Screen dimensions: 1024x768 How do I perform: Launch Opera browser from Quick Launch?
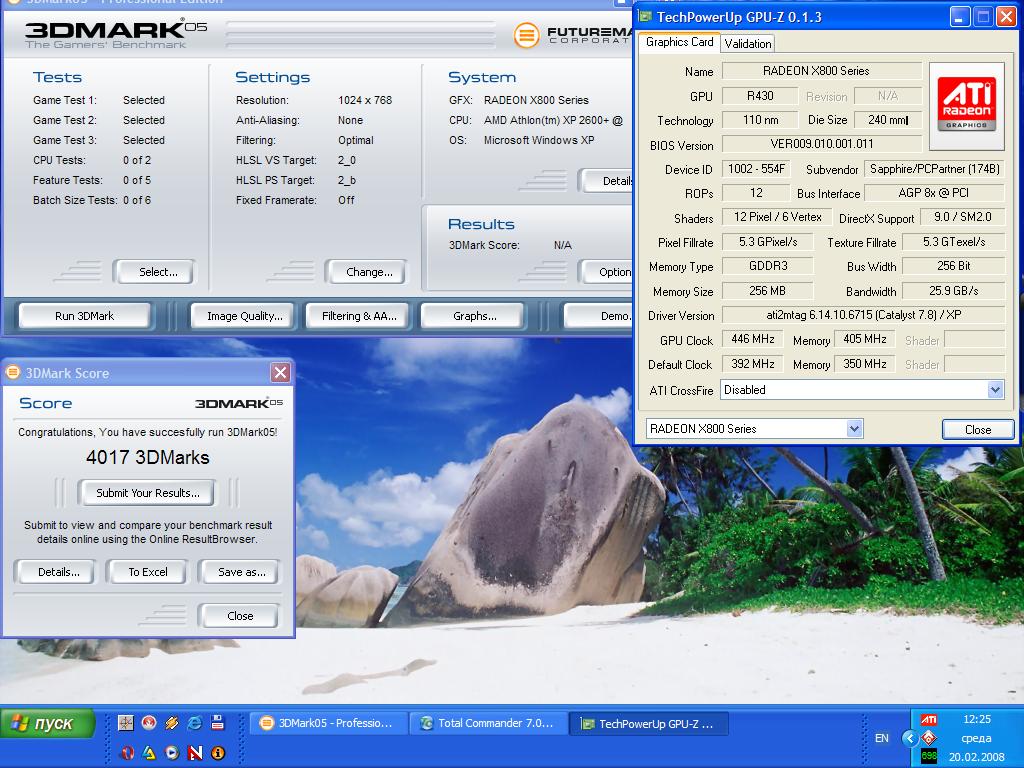click(x=127, y=753)
